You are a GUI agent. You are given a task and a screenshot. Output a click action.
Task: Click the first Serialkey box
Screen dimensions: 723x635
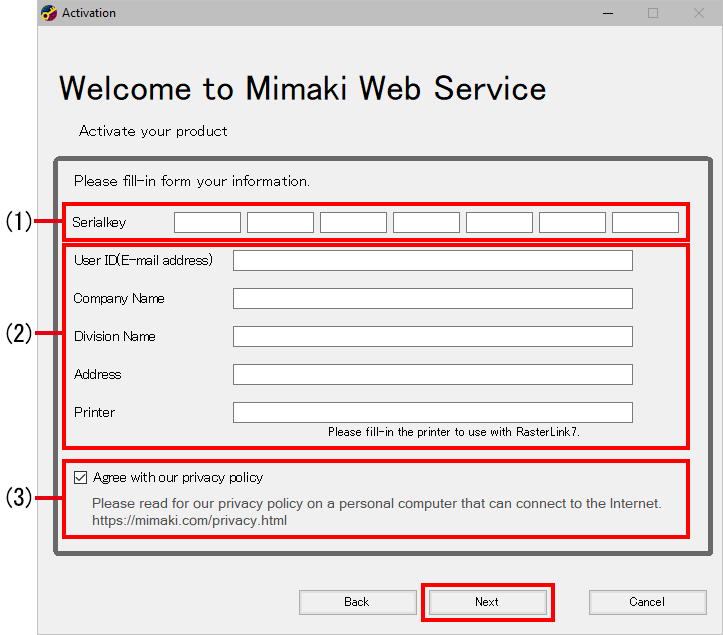coord(207,222)
